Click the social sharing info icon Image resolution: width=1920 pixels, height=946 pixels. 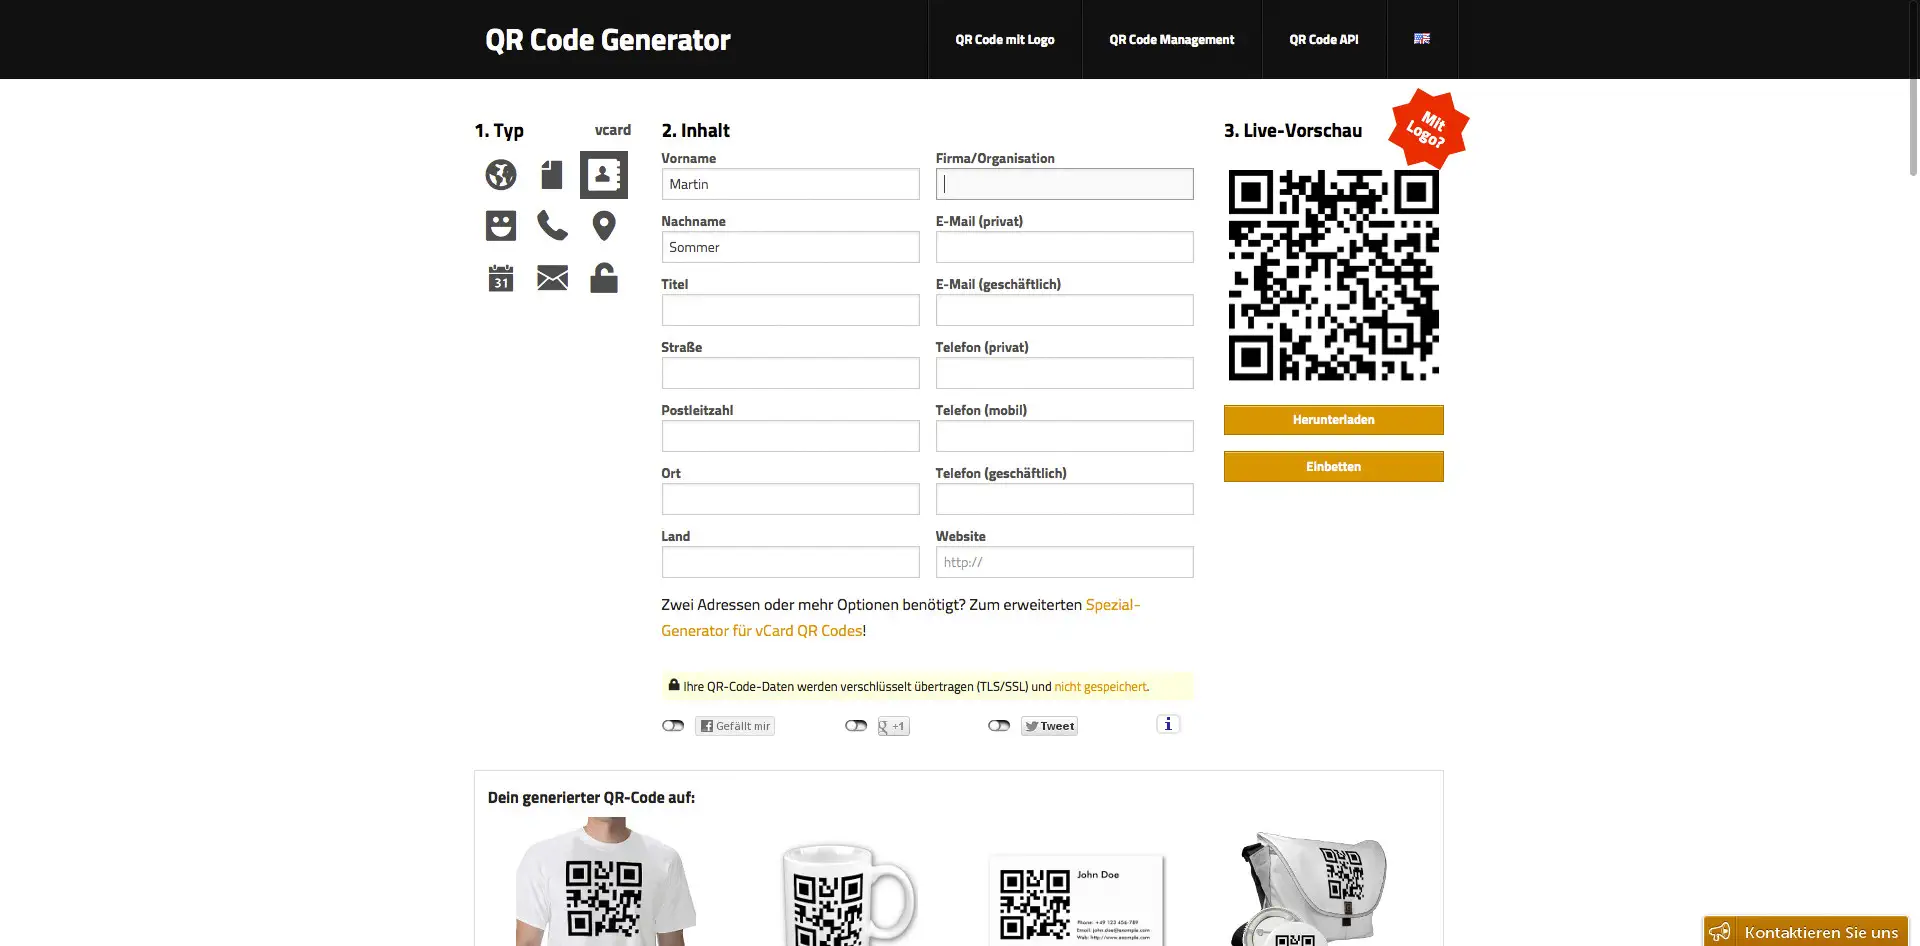1168,724
